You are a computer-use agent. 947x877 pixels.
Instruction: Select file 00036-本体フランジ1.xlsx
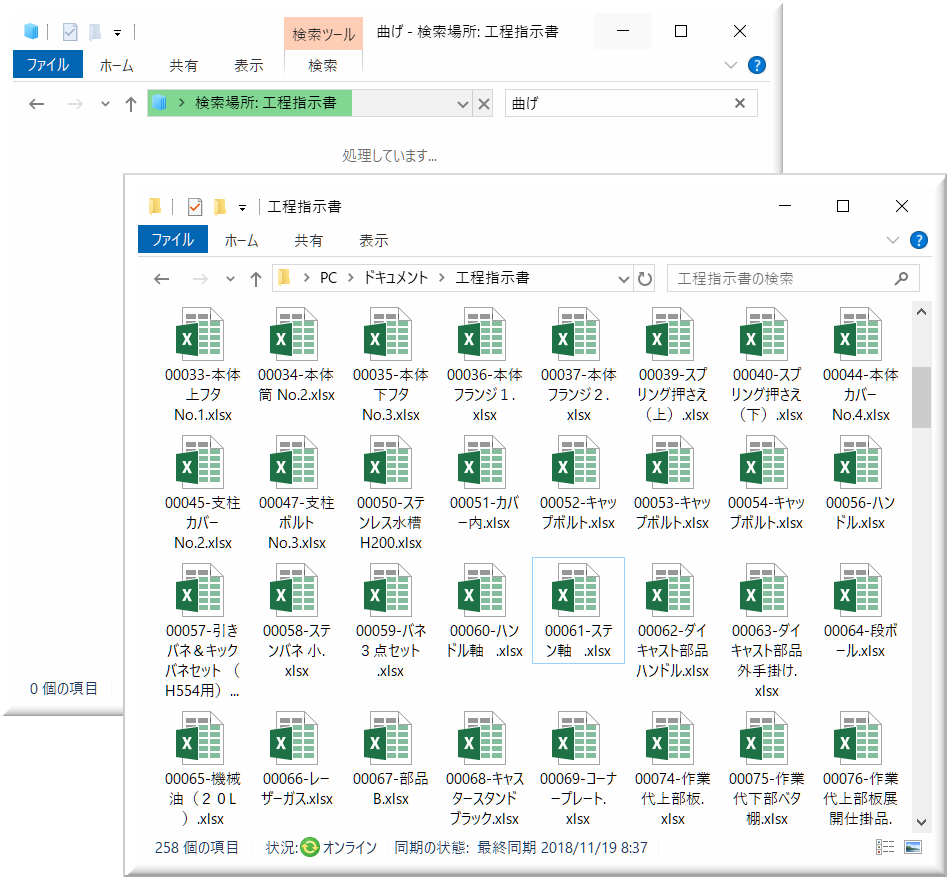[x=484, y=365]
